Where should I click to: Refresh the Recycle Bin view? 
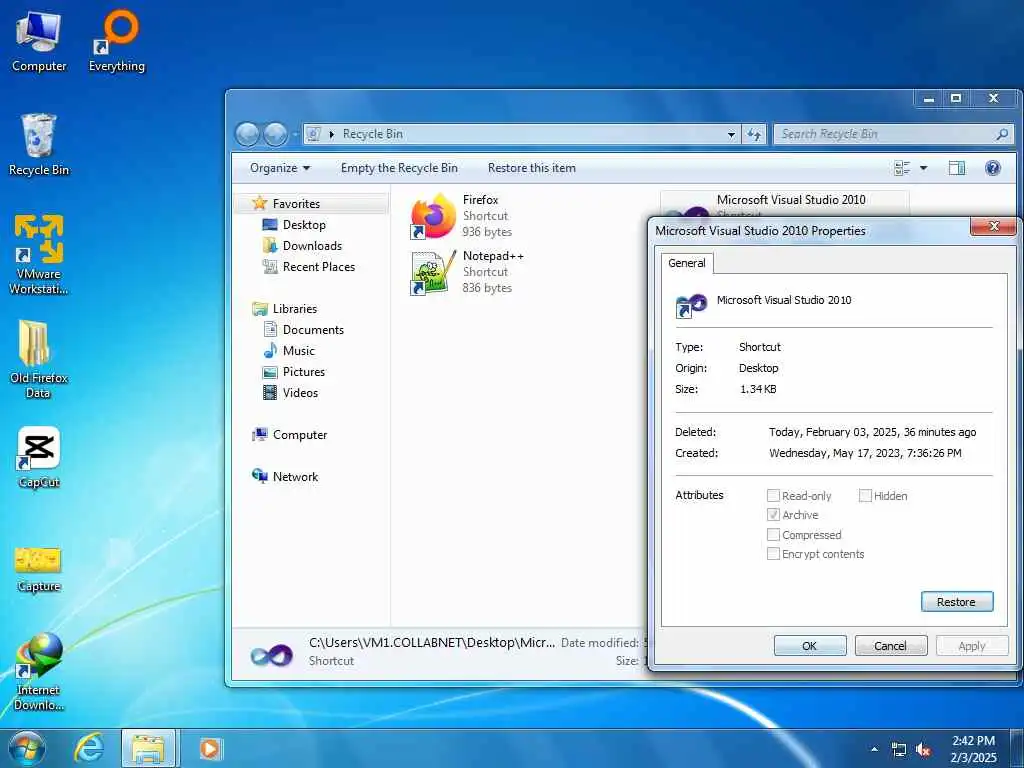click(754, 135)
